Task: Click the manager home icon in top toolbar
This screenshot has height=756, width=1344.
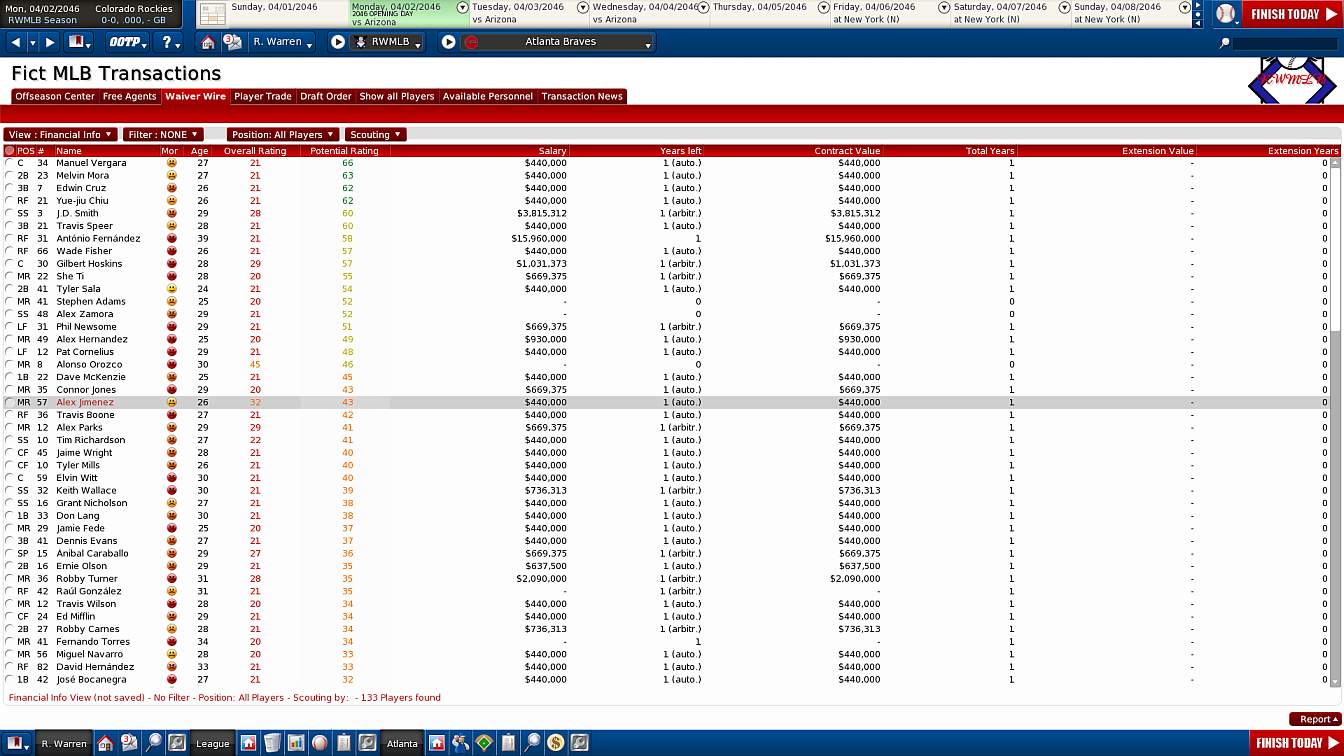Action: 208,42
